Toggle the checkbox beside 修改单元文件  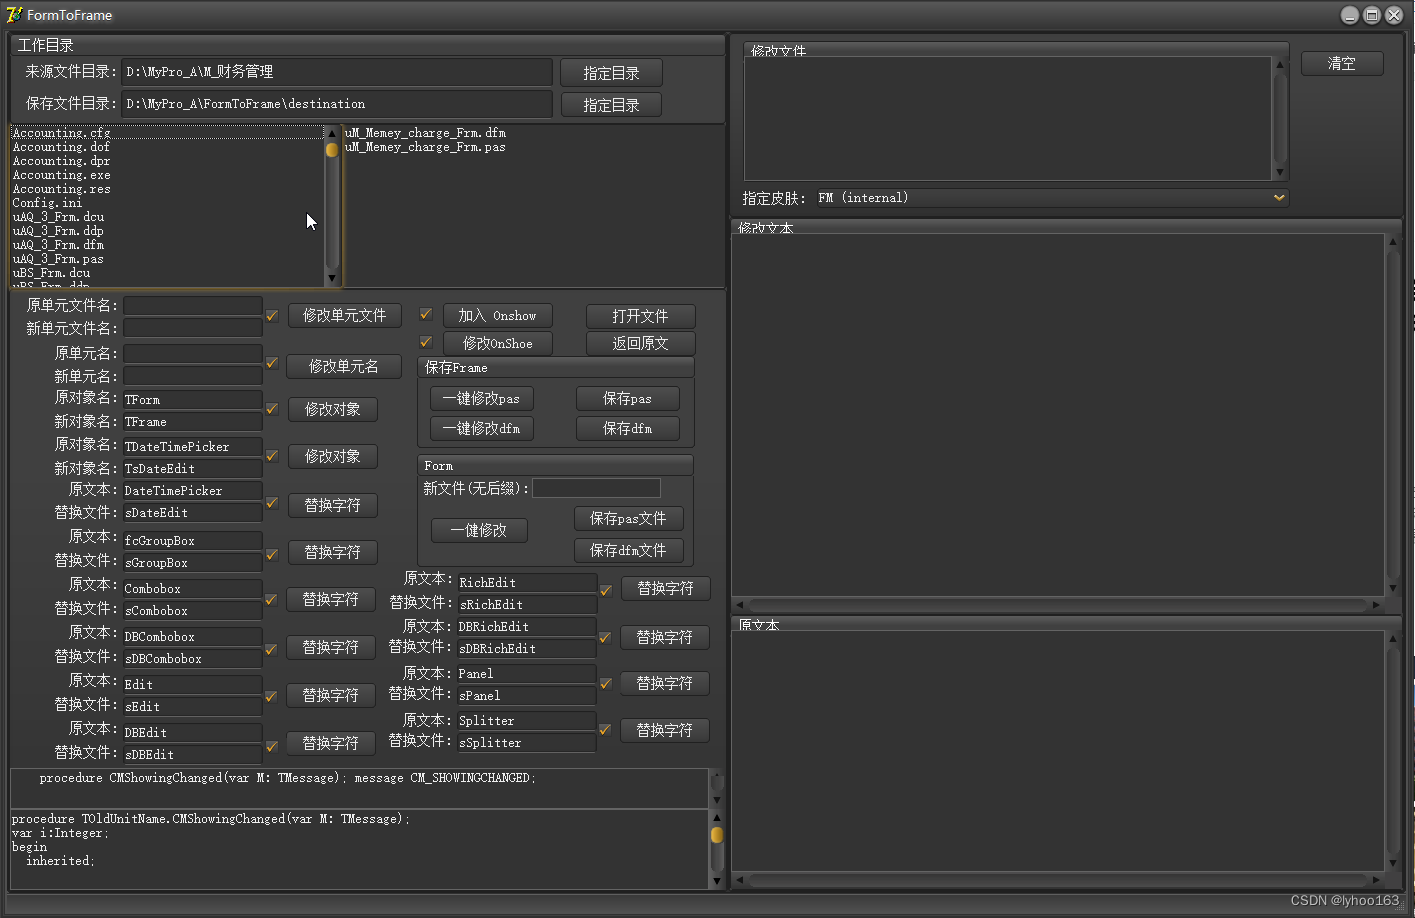tap(272, 315)
